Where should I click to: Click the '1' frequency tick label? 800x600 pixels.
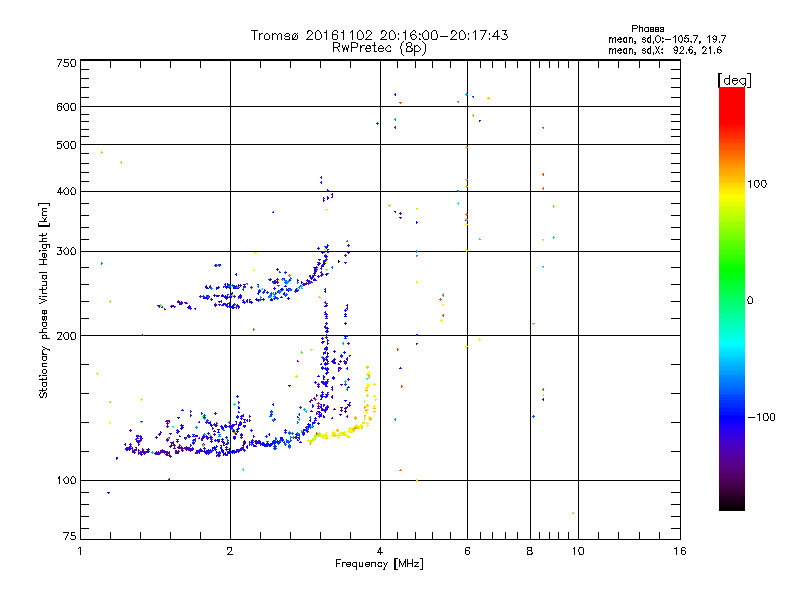(x=80, y=551)
